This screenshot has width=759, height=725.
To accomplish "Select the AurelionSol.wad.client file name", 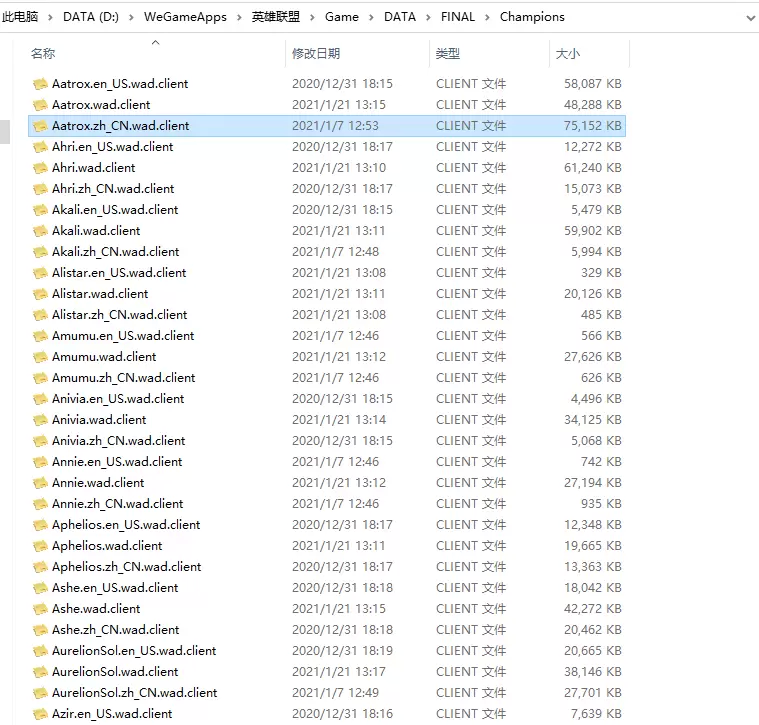I will pyautogui.click(x=115, y=672).
